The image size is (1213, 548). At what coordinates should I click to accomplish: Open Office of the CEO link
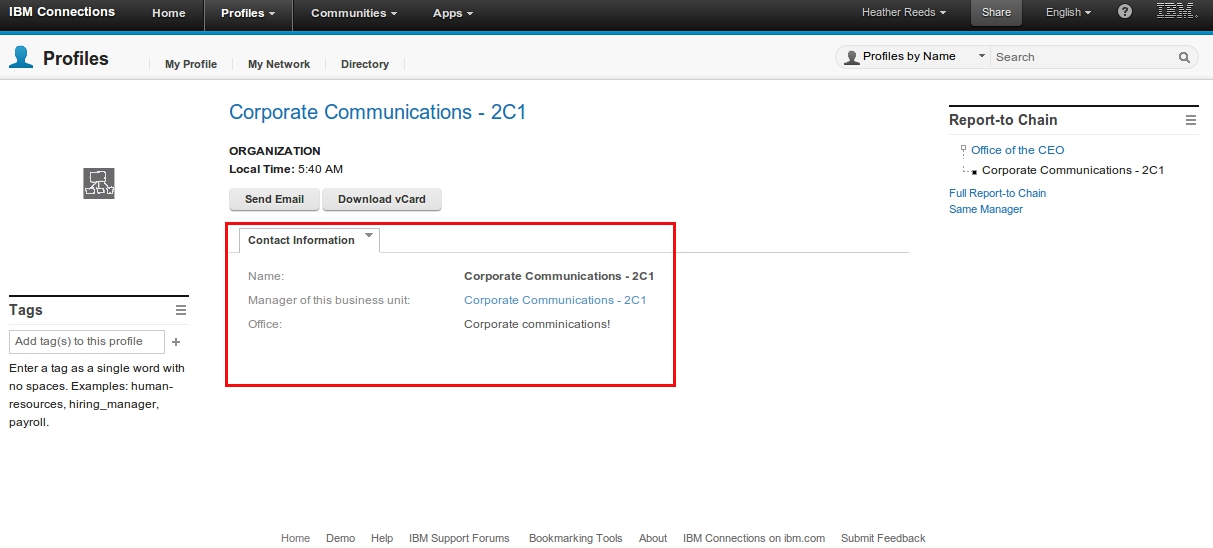(1017, 150)
